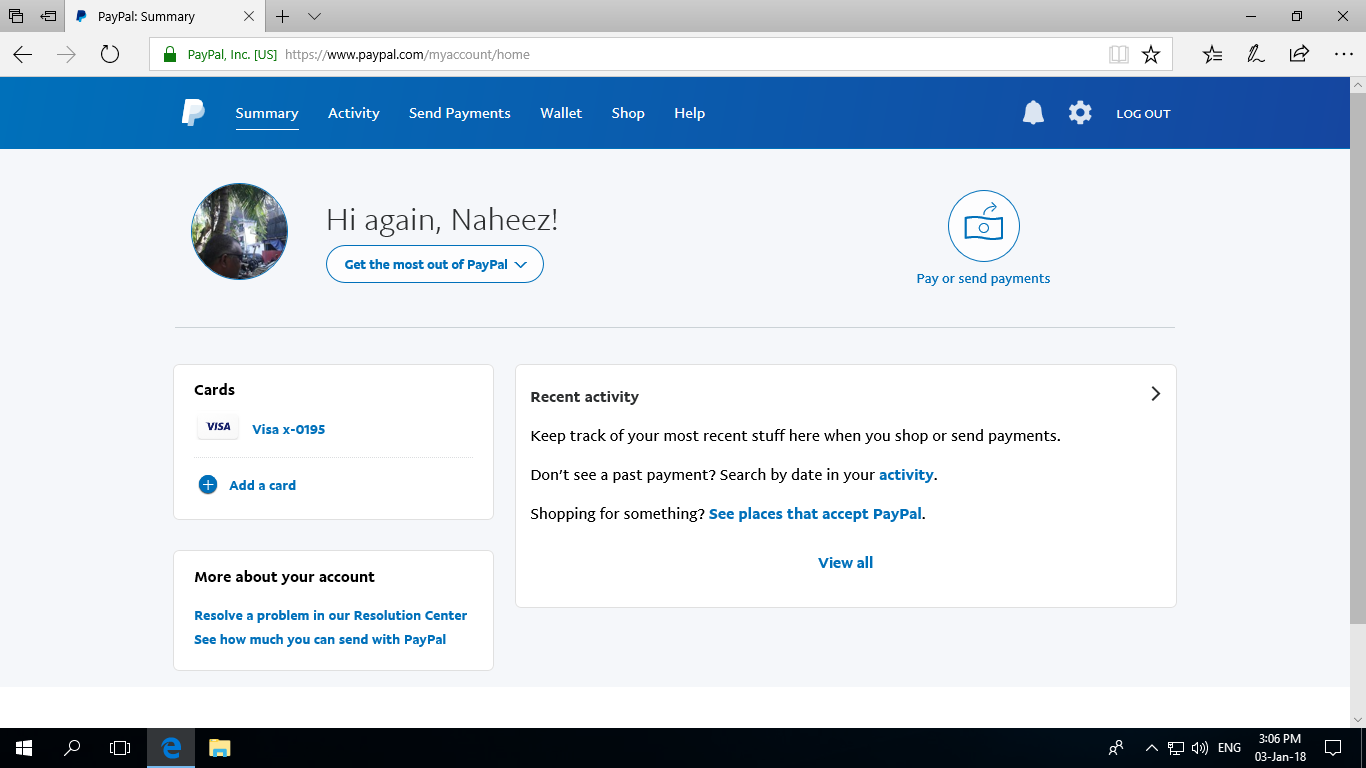Image resolution: width=1366 pixels, height=768 pixels.
Task: Click ENG language indicator in tray
Action: 1229,747
